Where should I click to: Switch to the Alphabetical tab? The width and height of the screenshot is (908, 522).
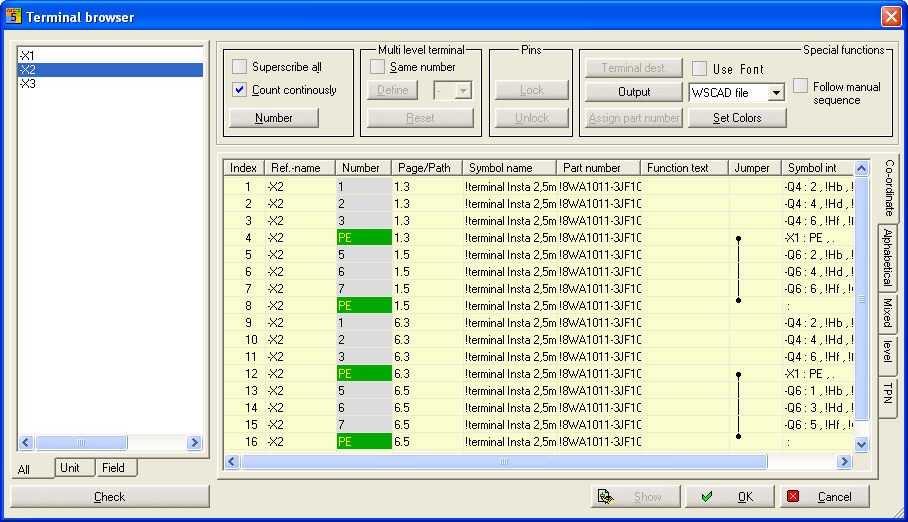(x=887, y=257)
